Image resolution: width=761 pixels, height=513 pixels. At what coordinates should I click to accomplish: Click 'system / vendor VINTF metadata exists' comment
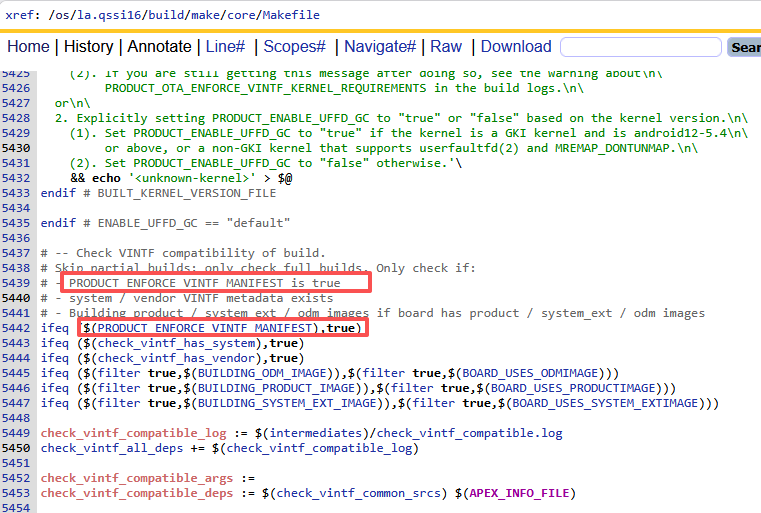(201, 298)
